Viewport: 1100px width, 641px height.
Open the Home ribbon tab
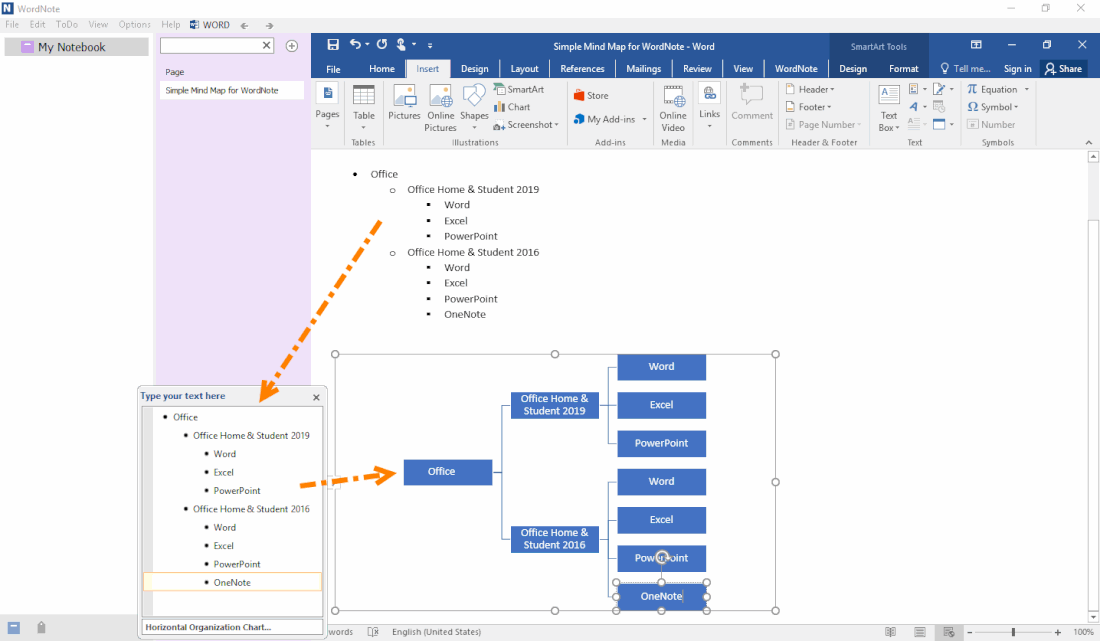coord(382,69)
